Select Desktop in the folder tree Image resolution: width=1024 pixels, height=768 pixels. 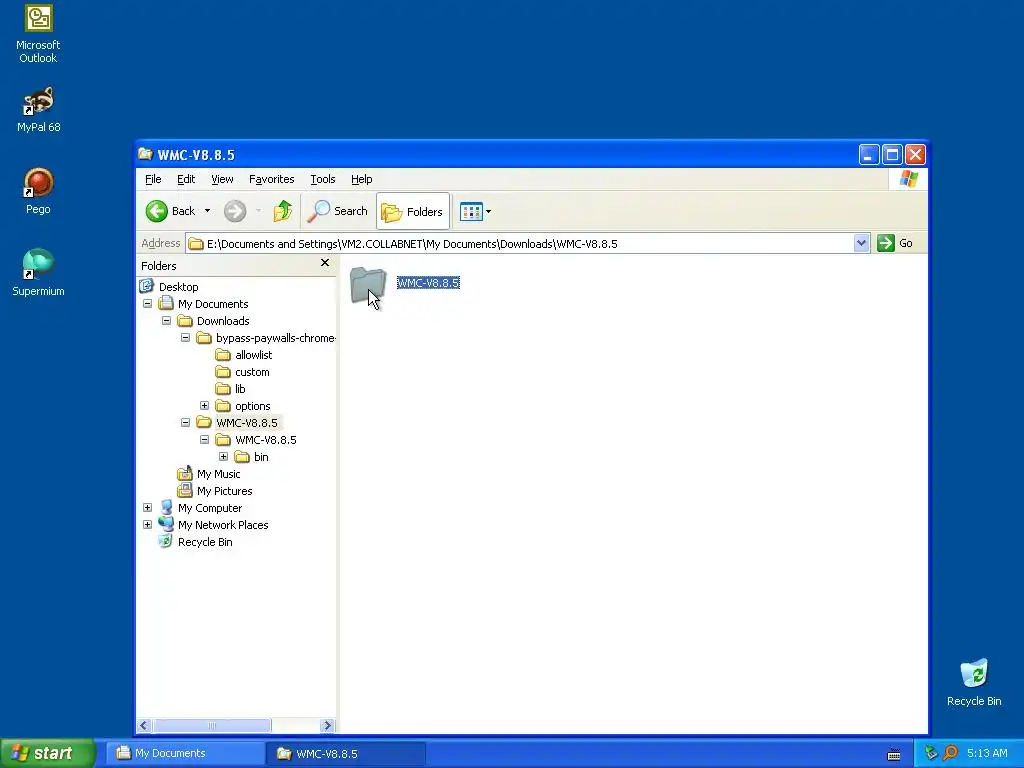coord(178,287)
